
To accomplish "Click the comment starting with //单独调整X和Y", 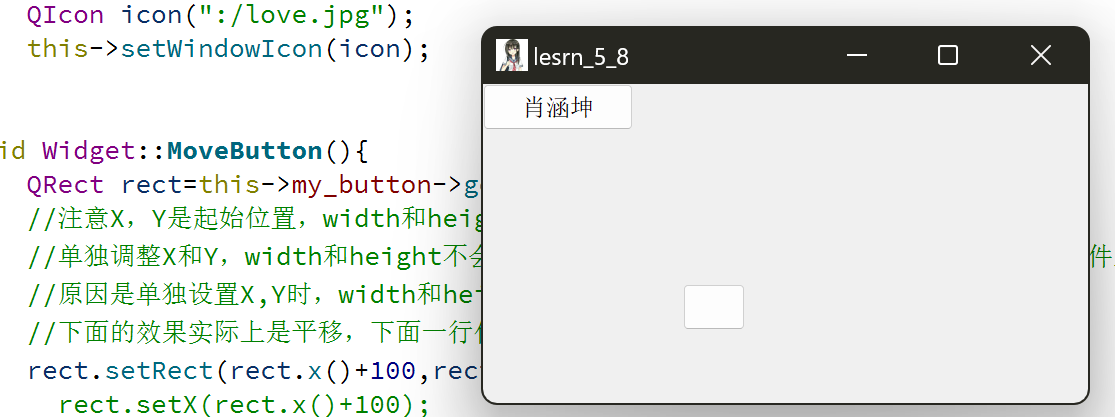I will click(255, 257).
